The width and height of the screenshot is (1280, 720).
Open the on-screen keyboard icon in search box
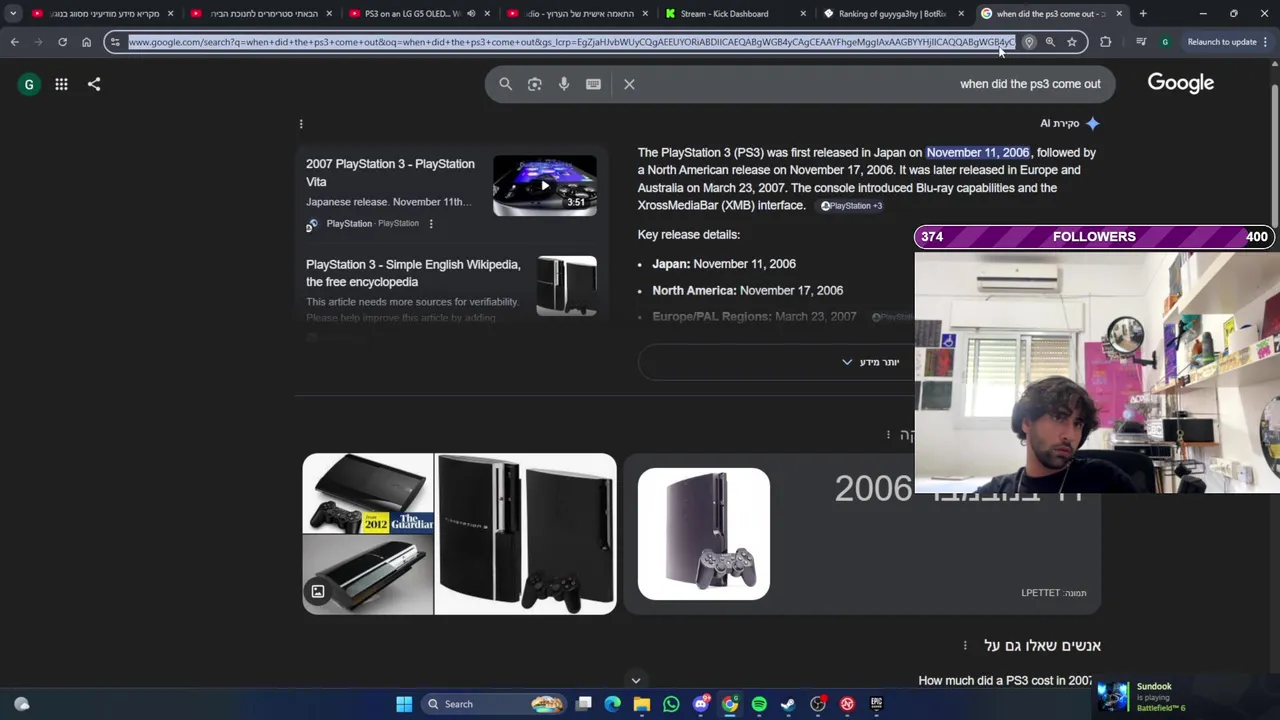pyautogui.click(x=593, y=84)
